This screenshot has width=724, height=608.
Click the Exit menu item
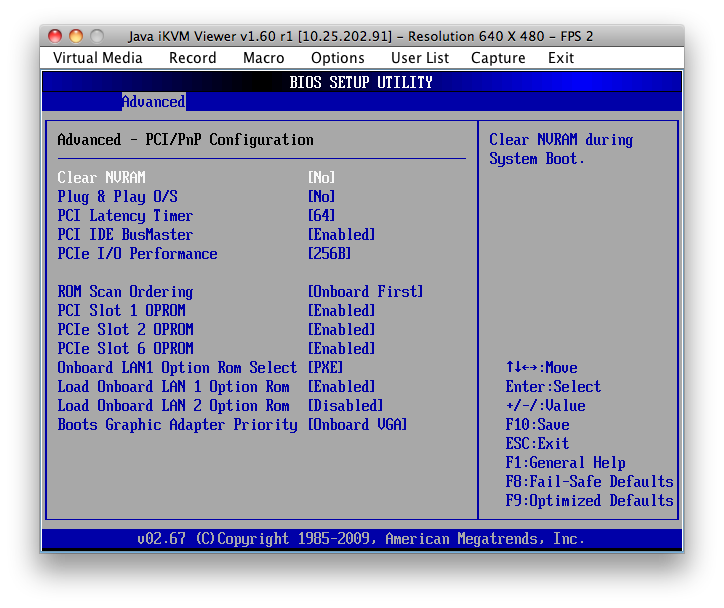561,58
